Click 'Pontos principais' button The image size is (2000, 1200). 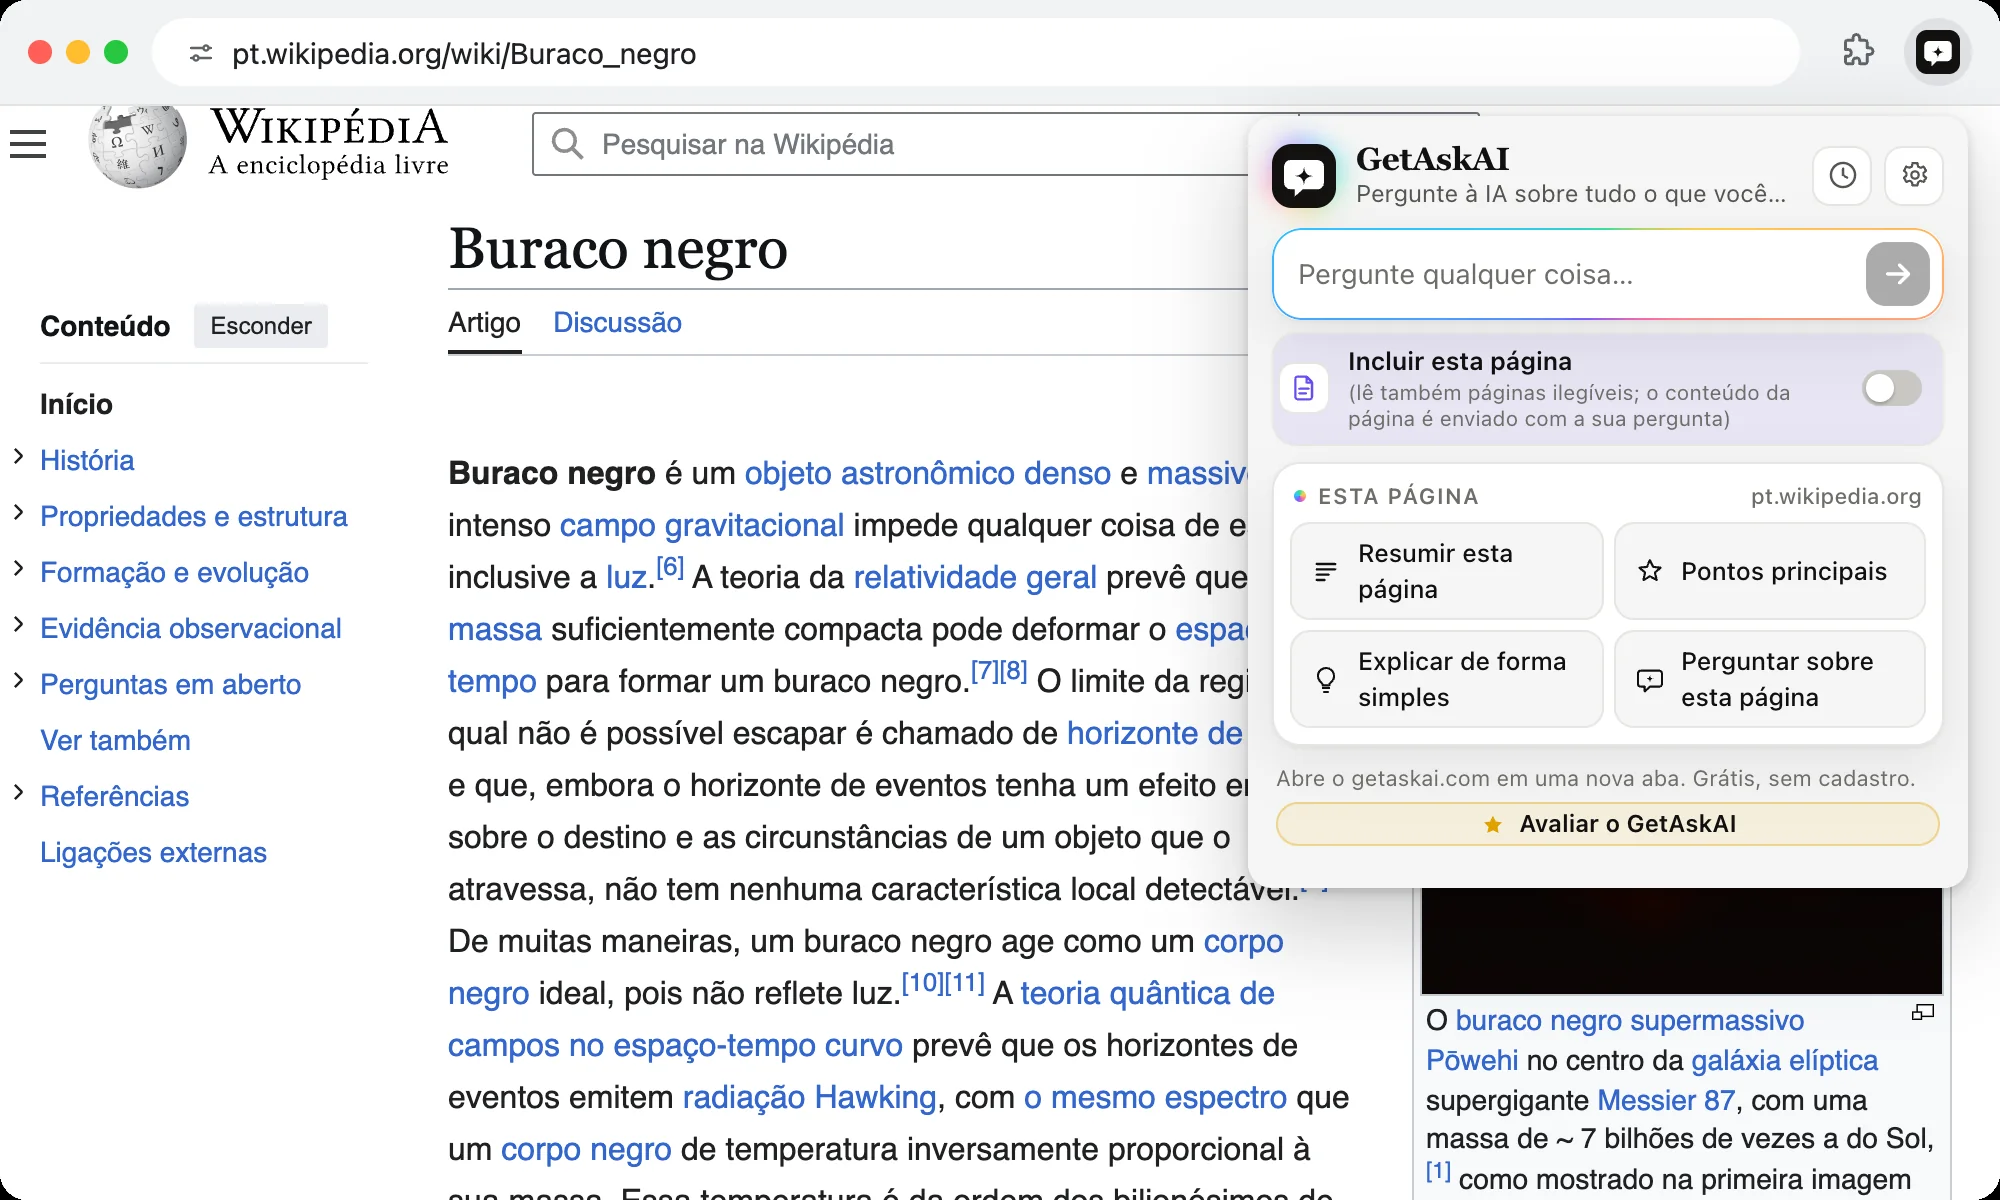pos(1769,571)
